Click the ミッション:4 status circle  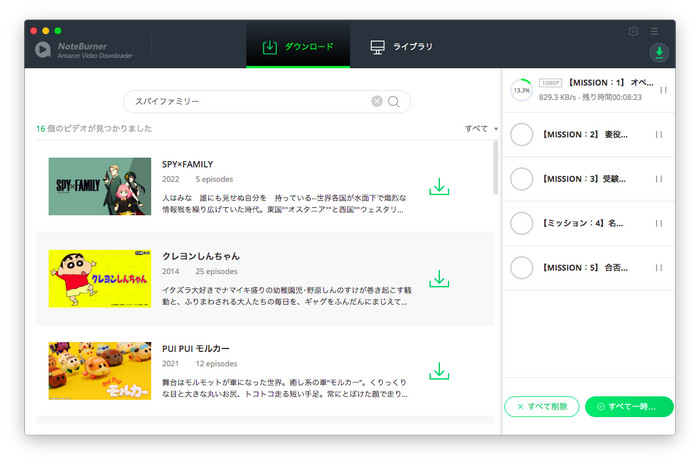pyautogui.click(x=521, y=223)
